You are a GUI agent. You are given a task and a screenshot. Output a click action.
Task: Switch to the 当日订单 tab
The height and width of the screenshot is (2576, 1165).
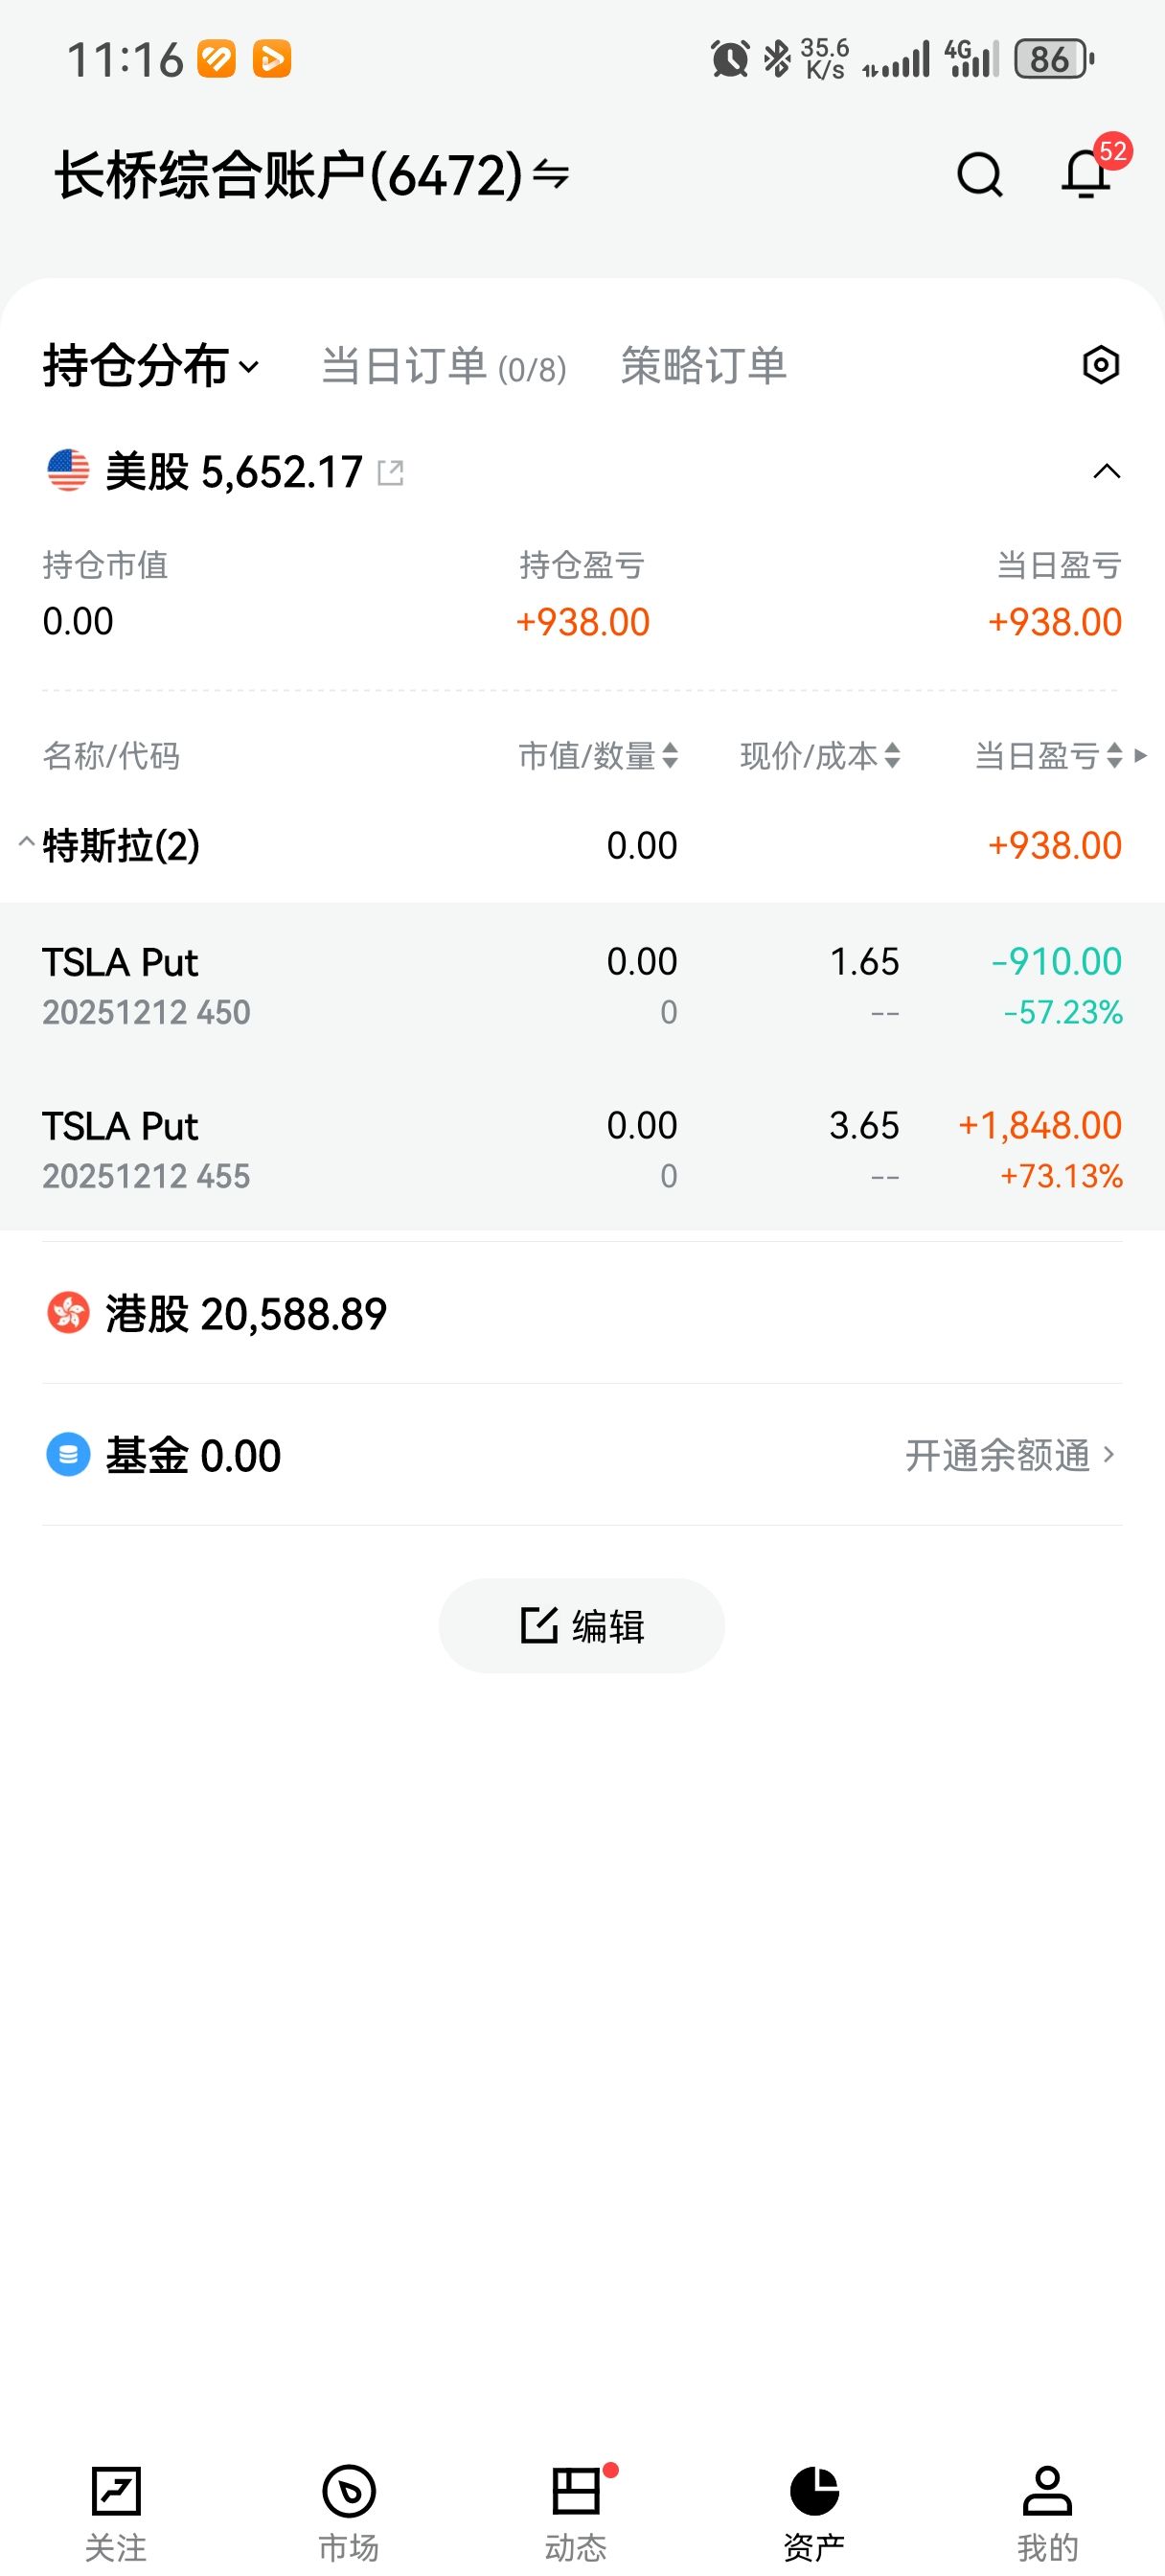click(x=443, y=366)
